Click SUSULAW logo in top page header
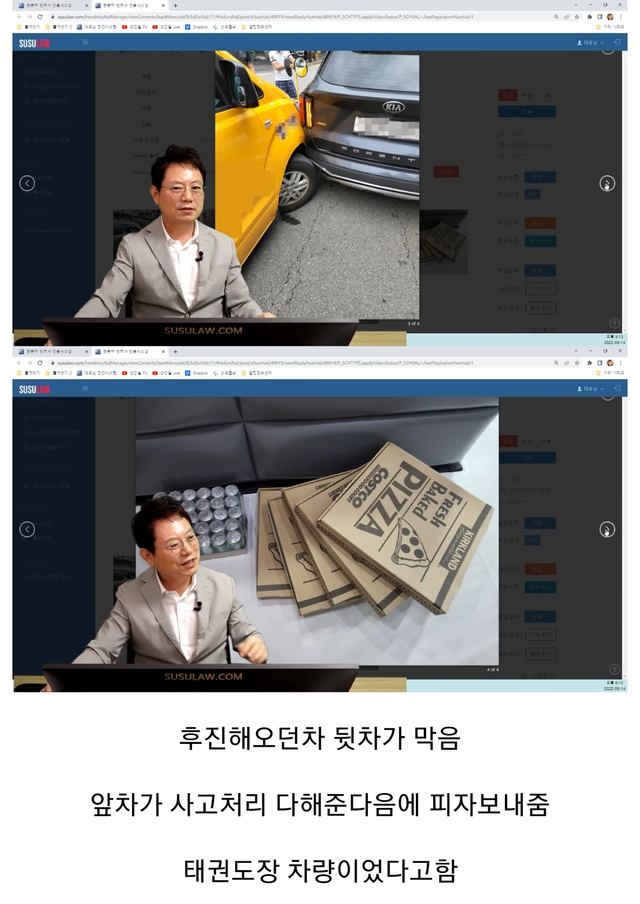 pyautogui.click(x=34, y=43)
